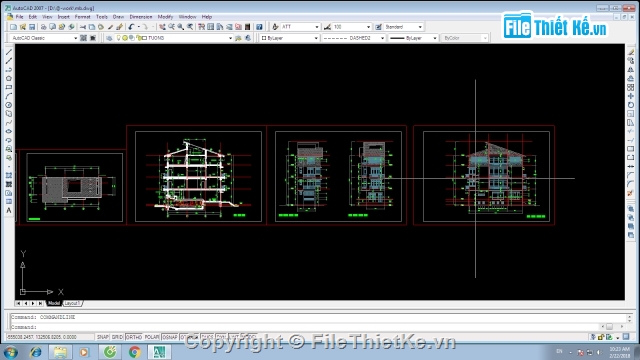Open the ByColor plot style box
640x360 pixels.
point(464,38)
